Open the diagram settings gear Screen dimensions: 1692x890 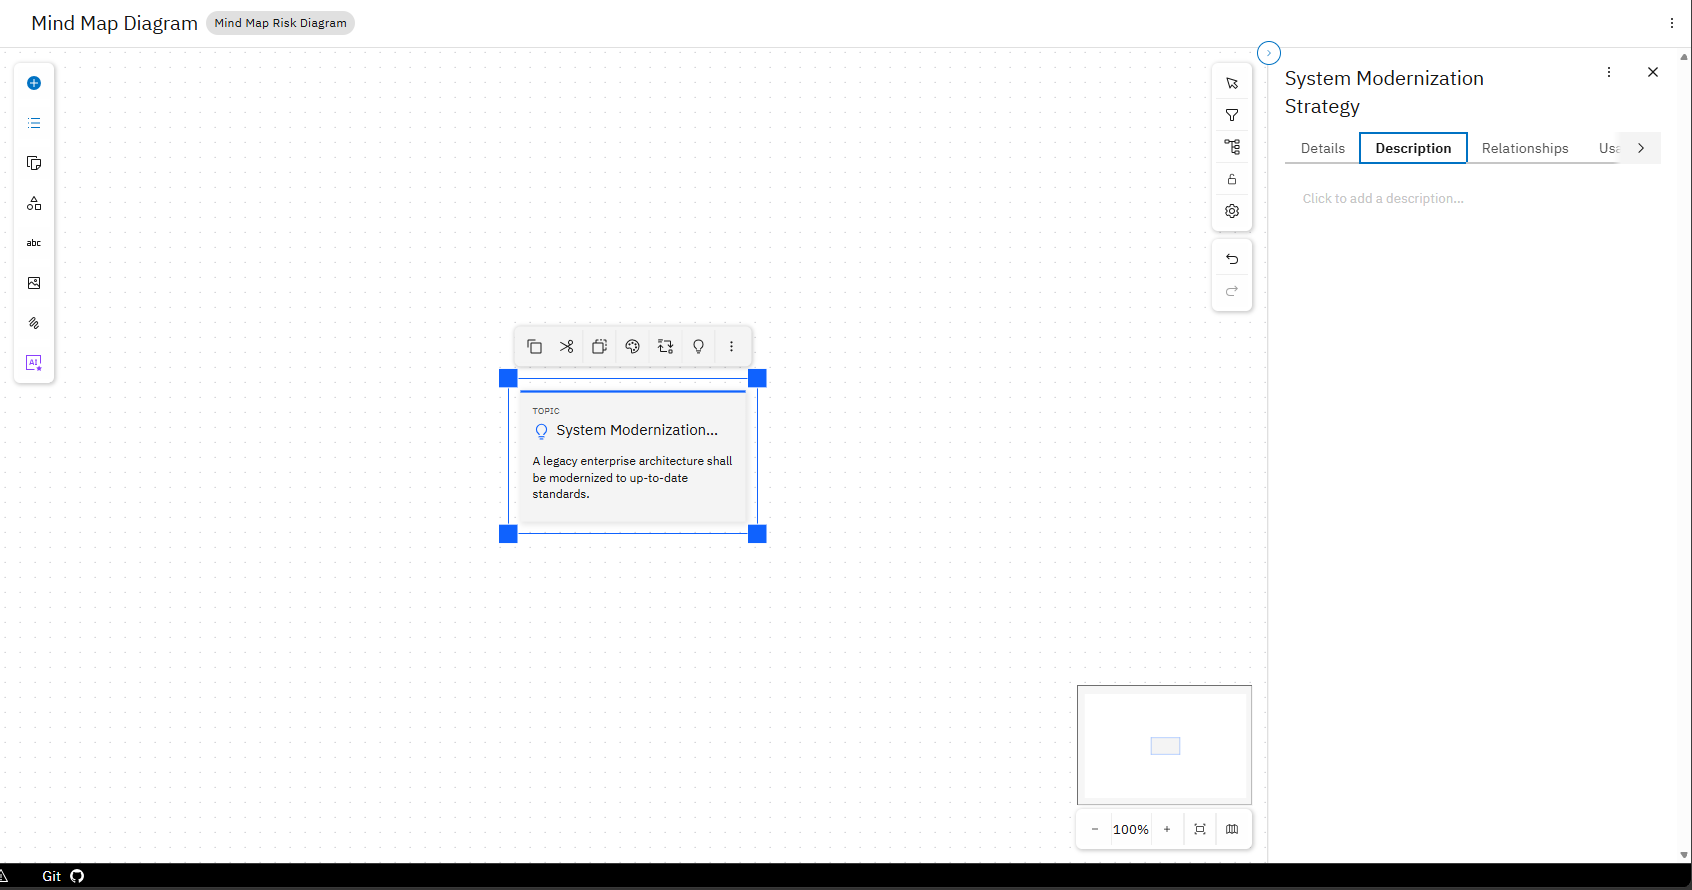click(x=1232, y=211)
